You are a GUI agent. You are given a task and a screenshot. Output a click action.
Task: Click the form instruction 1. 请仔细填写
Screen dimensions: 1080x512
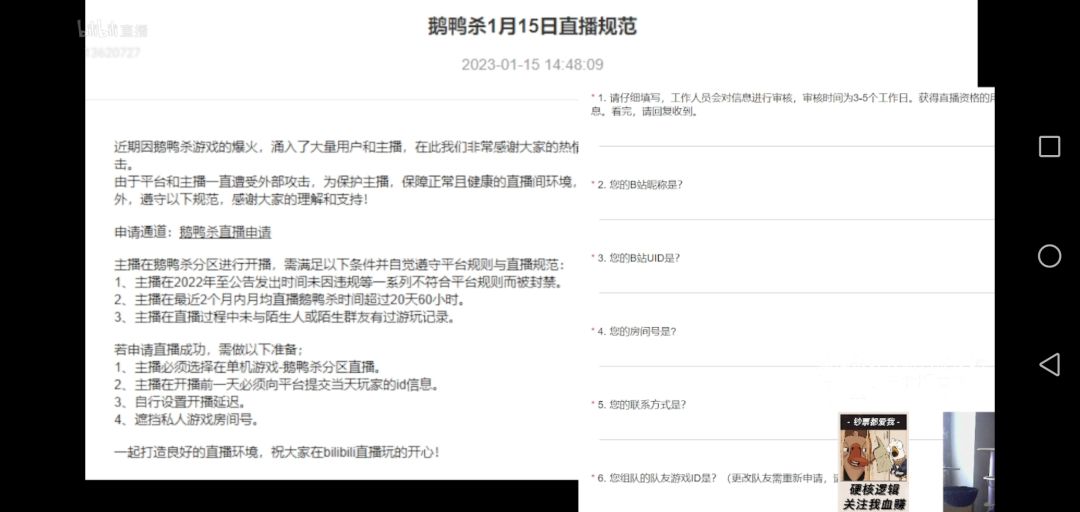(x=791, y=105)
